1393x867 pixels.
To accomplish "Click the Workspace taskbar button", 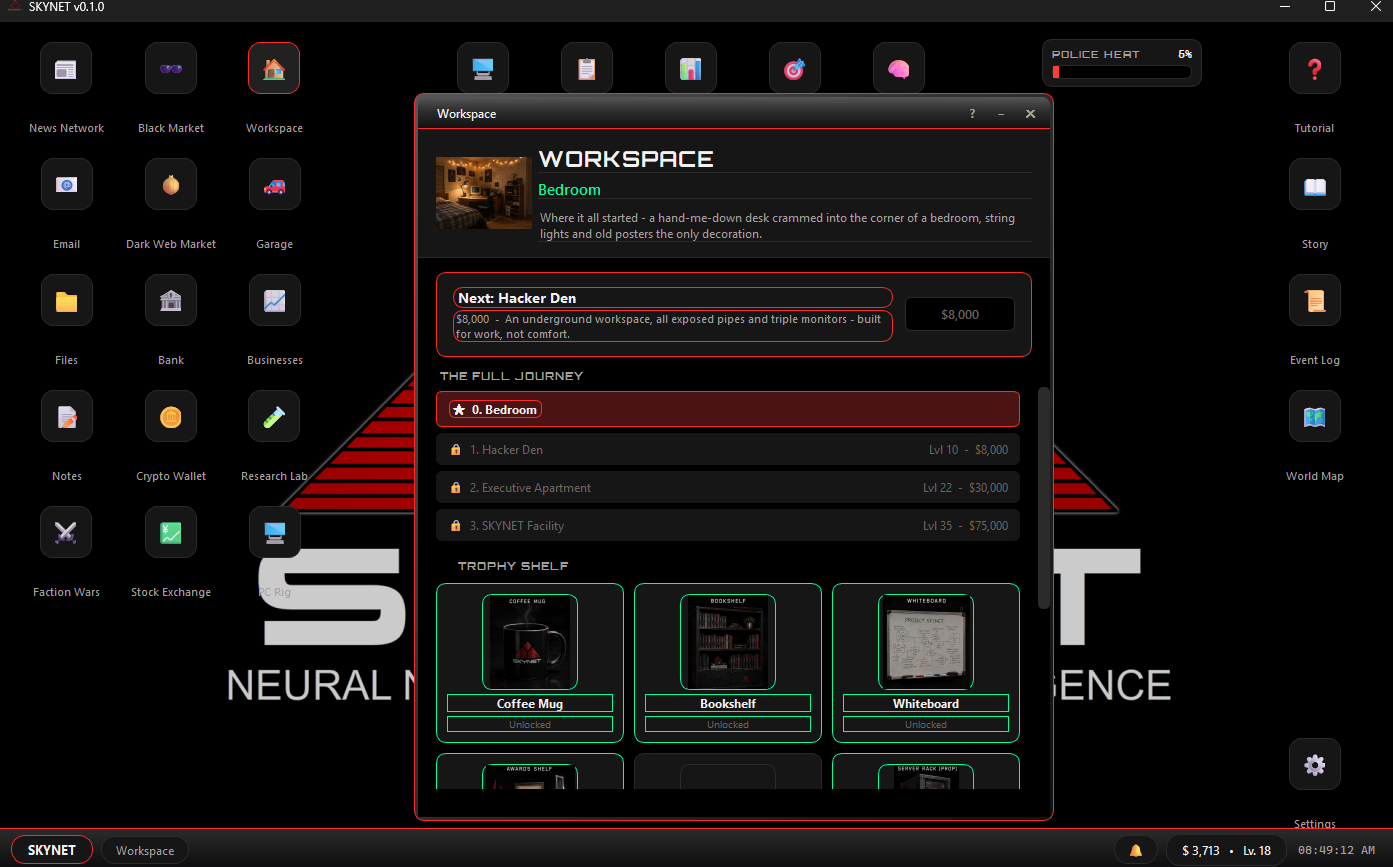I will [x=145, y=851].
